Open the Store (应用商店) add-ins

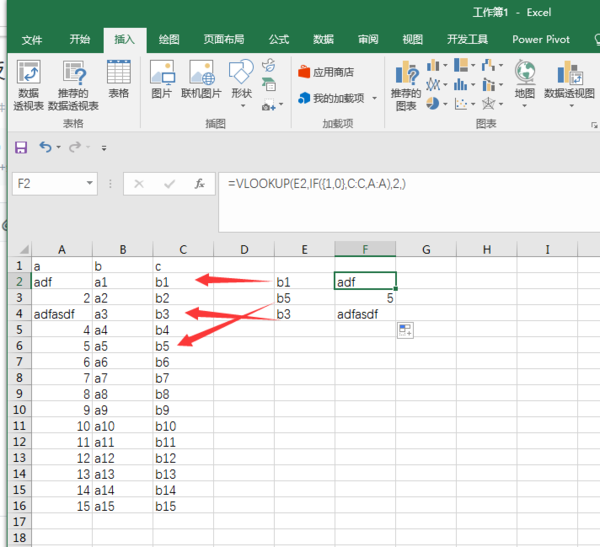click(x=326, y=72)
